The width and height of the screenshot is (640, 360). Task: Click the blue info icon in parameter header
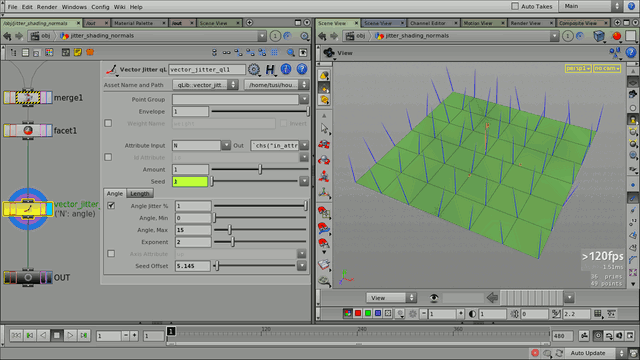click(286, 69)
